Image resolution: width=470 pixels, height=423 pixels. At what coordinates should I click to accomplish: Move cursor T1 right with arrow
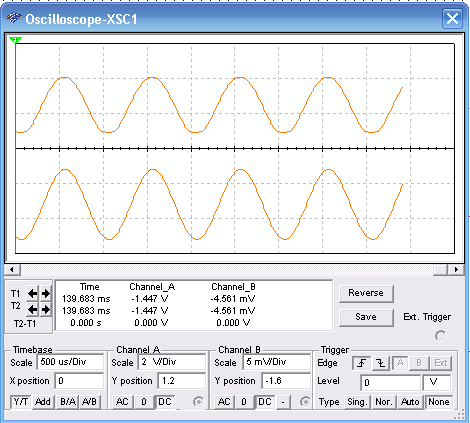(46, 294)
